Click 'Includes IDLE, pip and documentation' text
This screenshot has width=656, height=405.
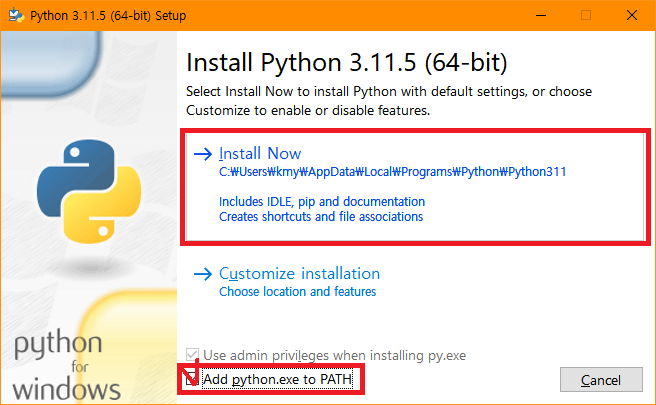pyautogui.click(x=322, y=202)
